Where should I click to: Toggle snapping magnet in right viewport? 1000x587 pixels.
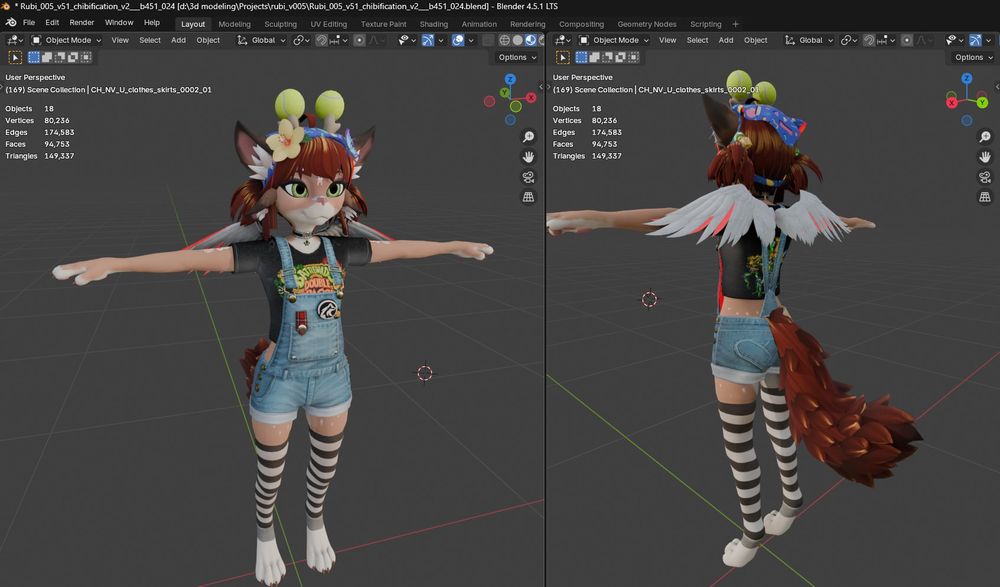click(869, 40)
